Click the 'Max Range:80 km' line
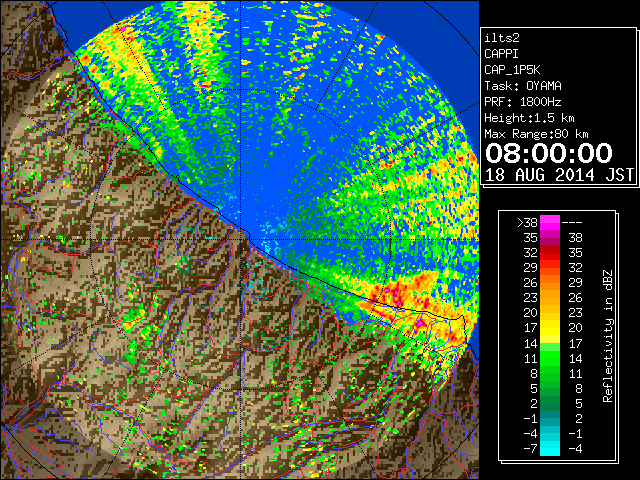640x480 pixels. pyautogui.click(x=536, y=134)
